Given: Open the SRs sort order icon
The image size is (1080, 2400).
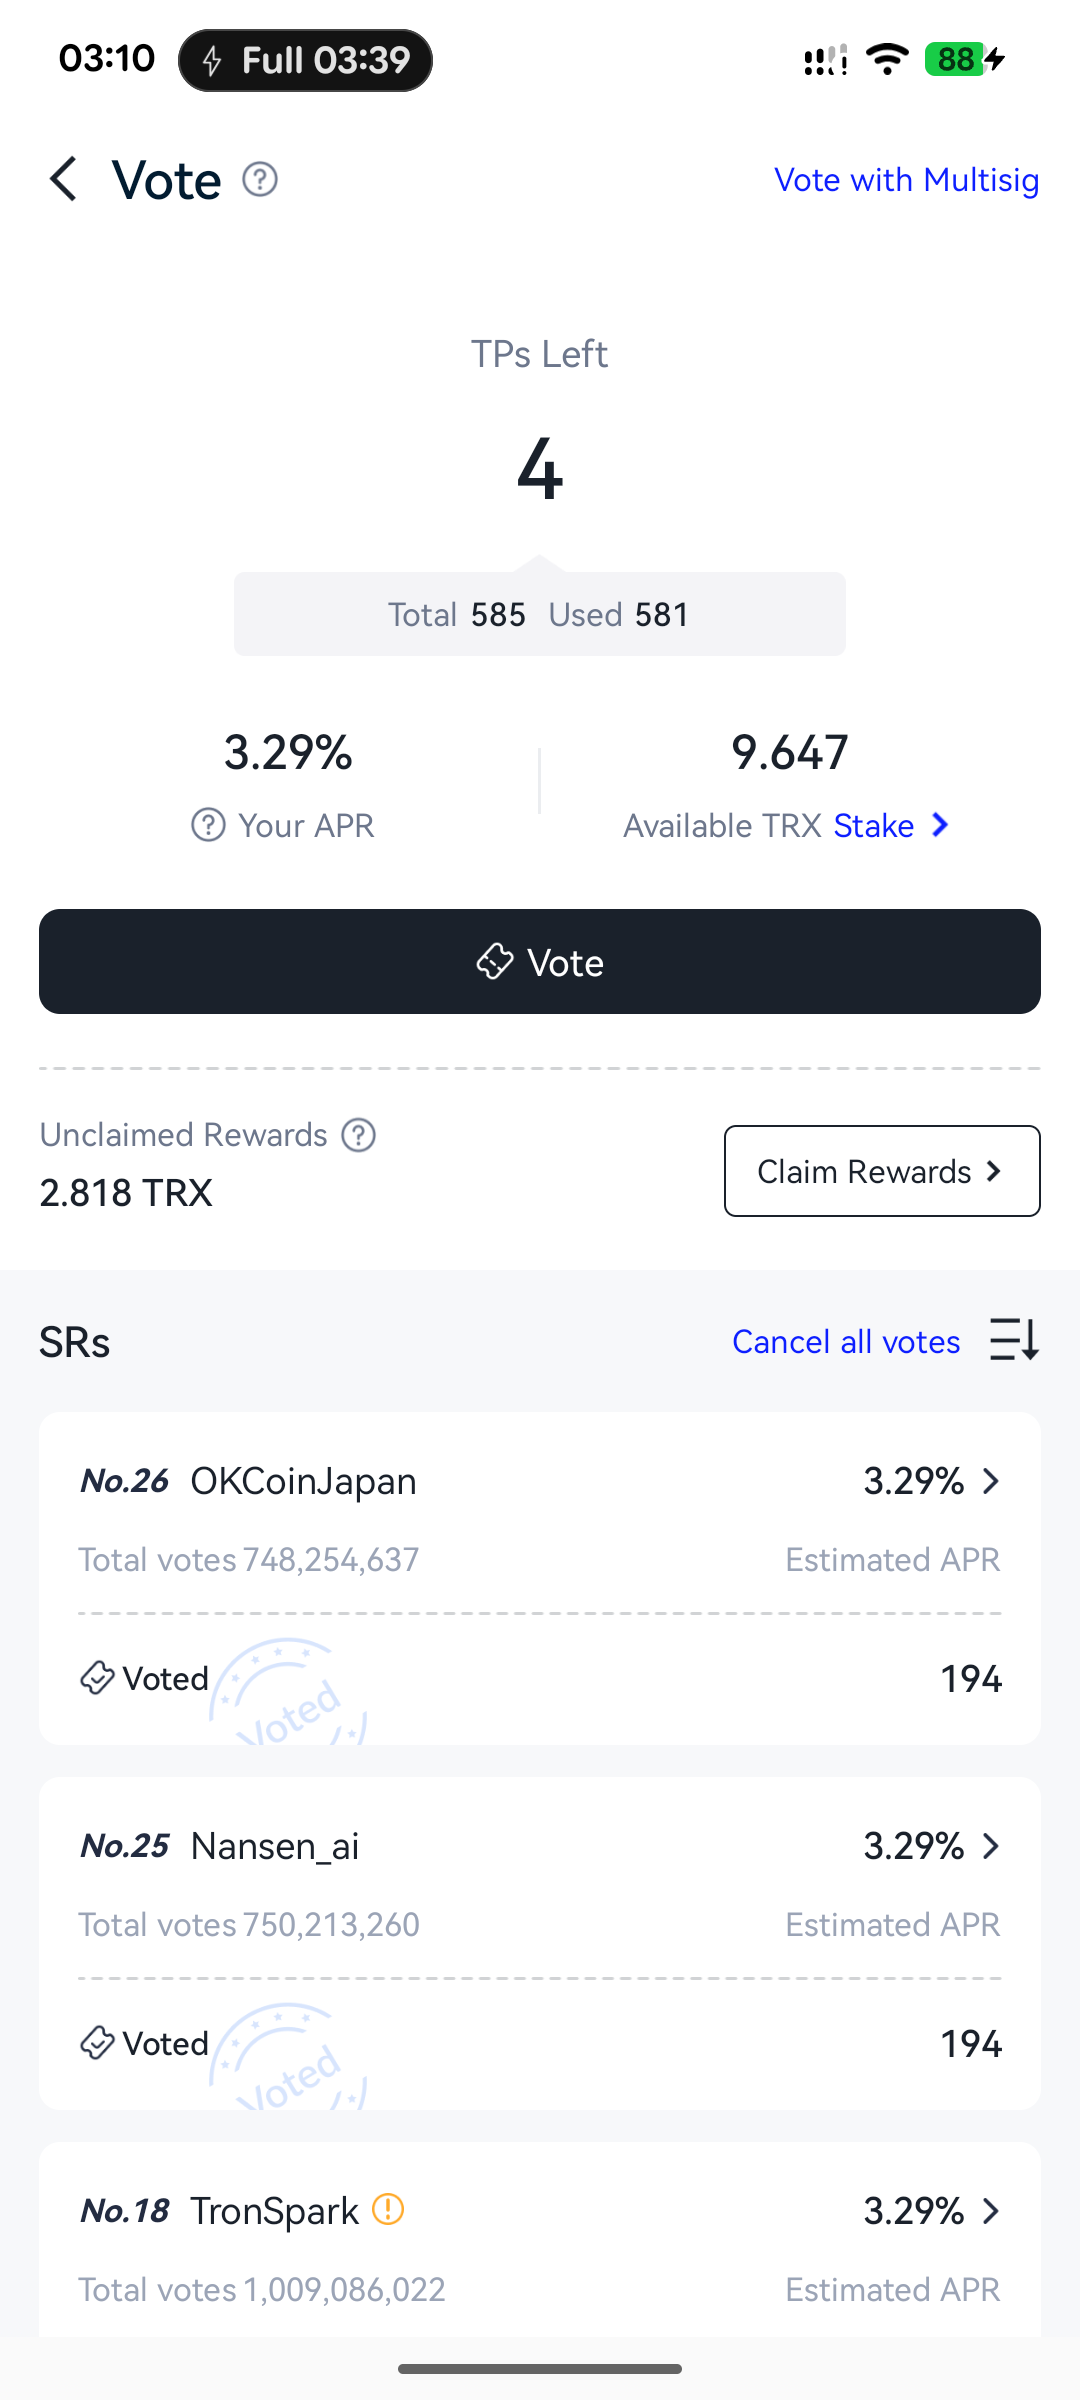Looking at the screenshot, I should pos(1015,1340).
